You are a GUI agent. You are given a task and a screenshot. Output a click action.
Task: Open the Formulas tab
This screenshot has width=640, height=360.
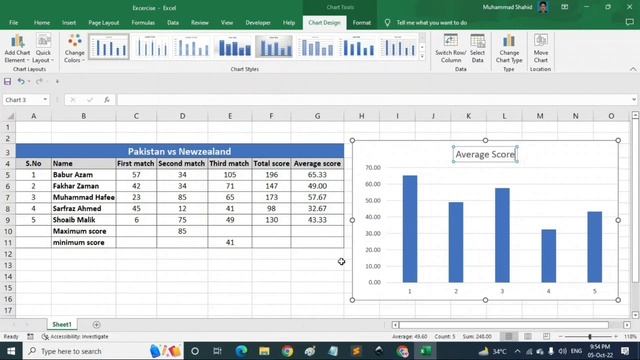(x=143, y=23)
